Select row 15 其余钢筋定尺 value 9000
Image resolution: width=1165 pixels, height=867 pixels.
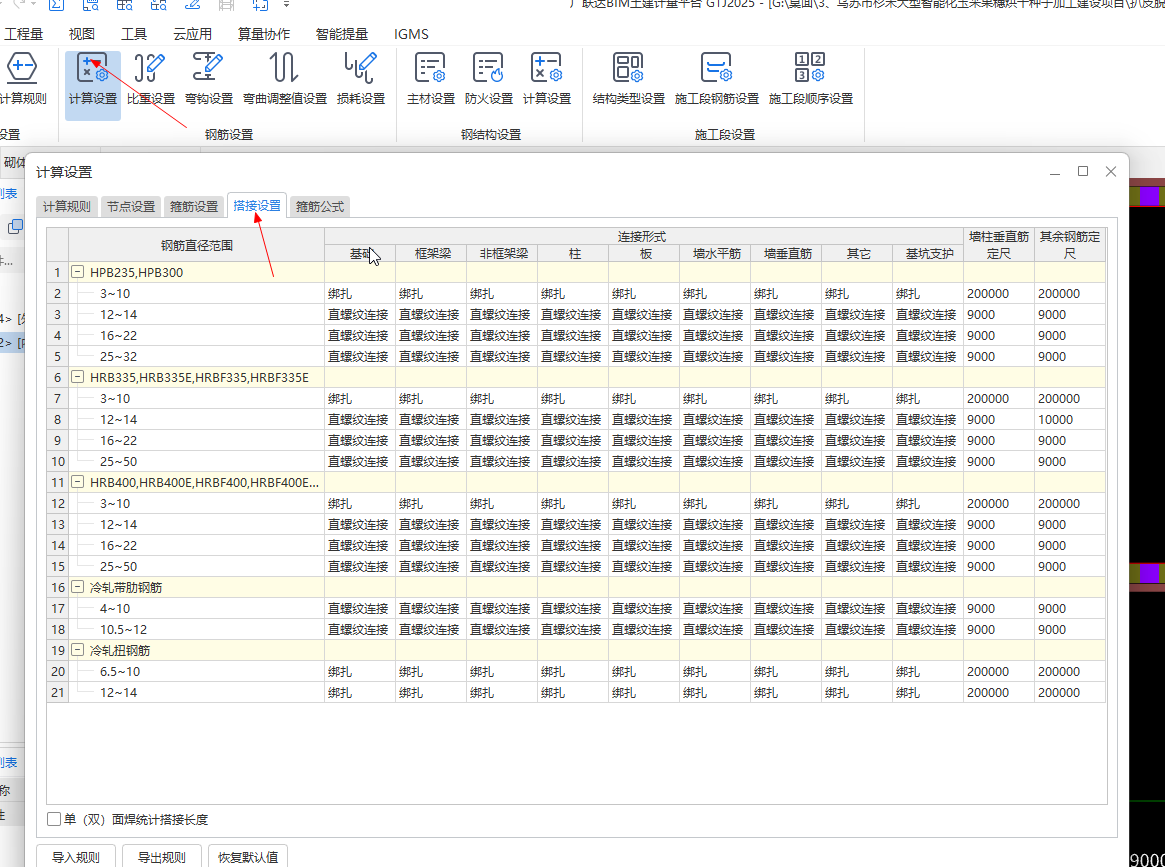(1070, 566)
